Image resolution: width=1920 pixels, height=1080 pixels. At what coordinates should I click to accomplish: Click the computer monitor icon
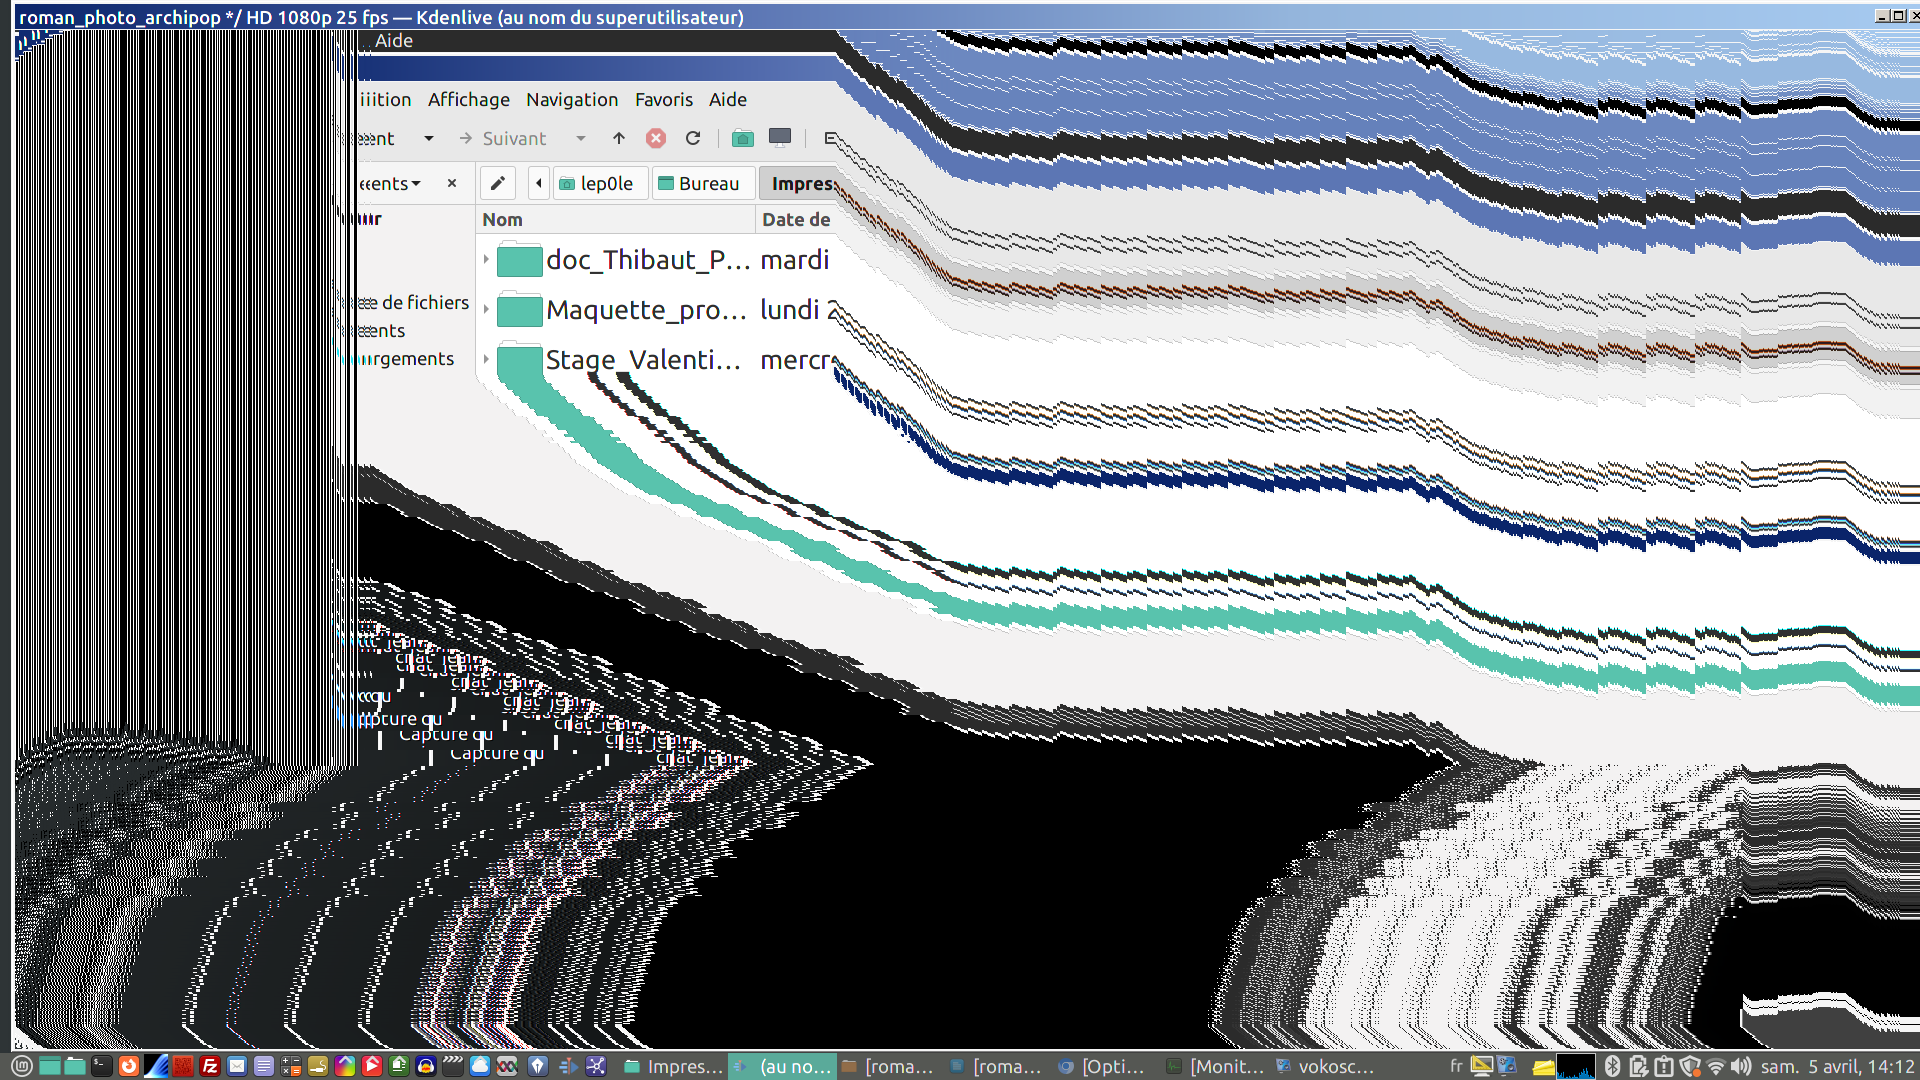tap(780, 138)
